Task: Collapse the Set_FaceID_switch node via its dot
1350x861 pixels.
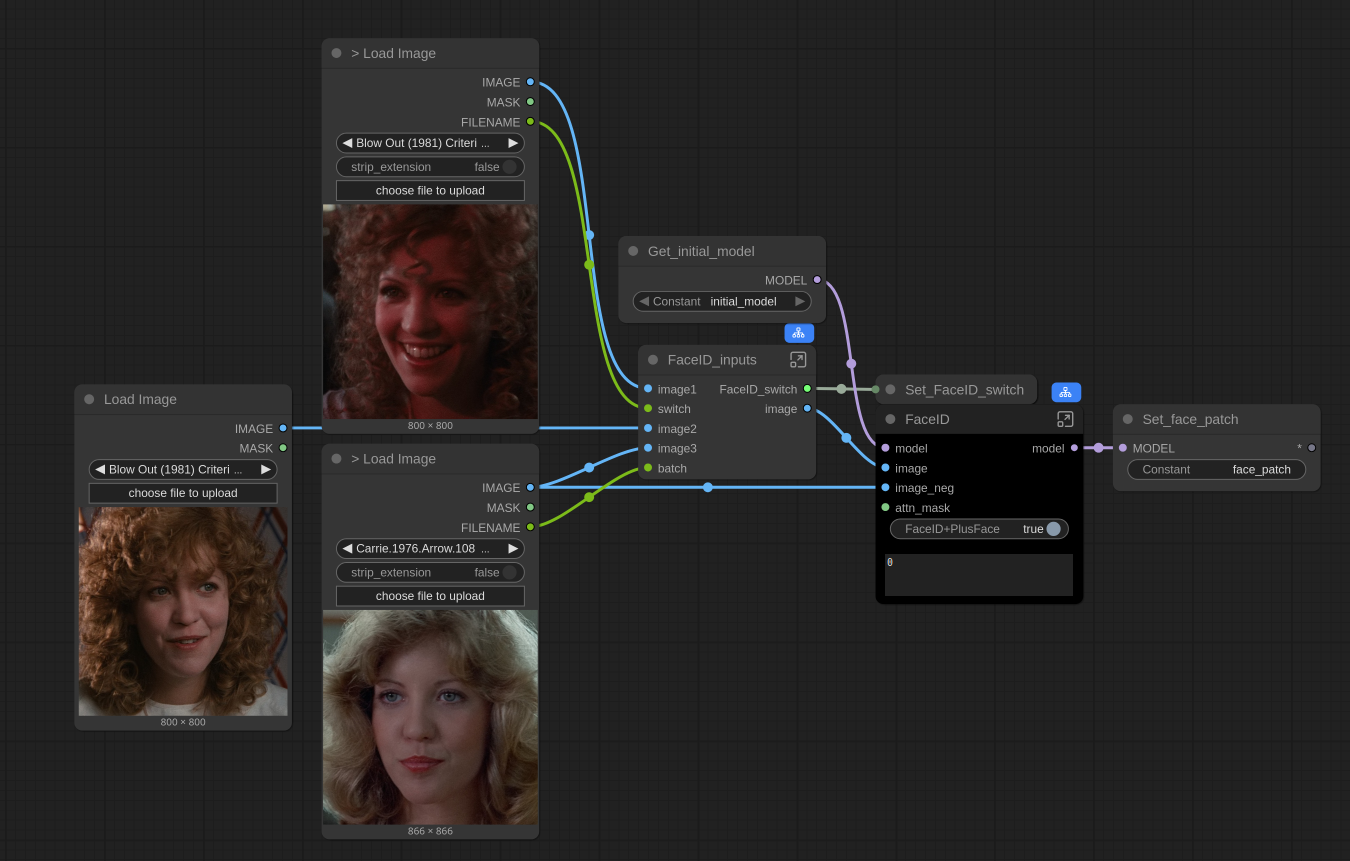Action: click(x=890, y=390)
